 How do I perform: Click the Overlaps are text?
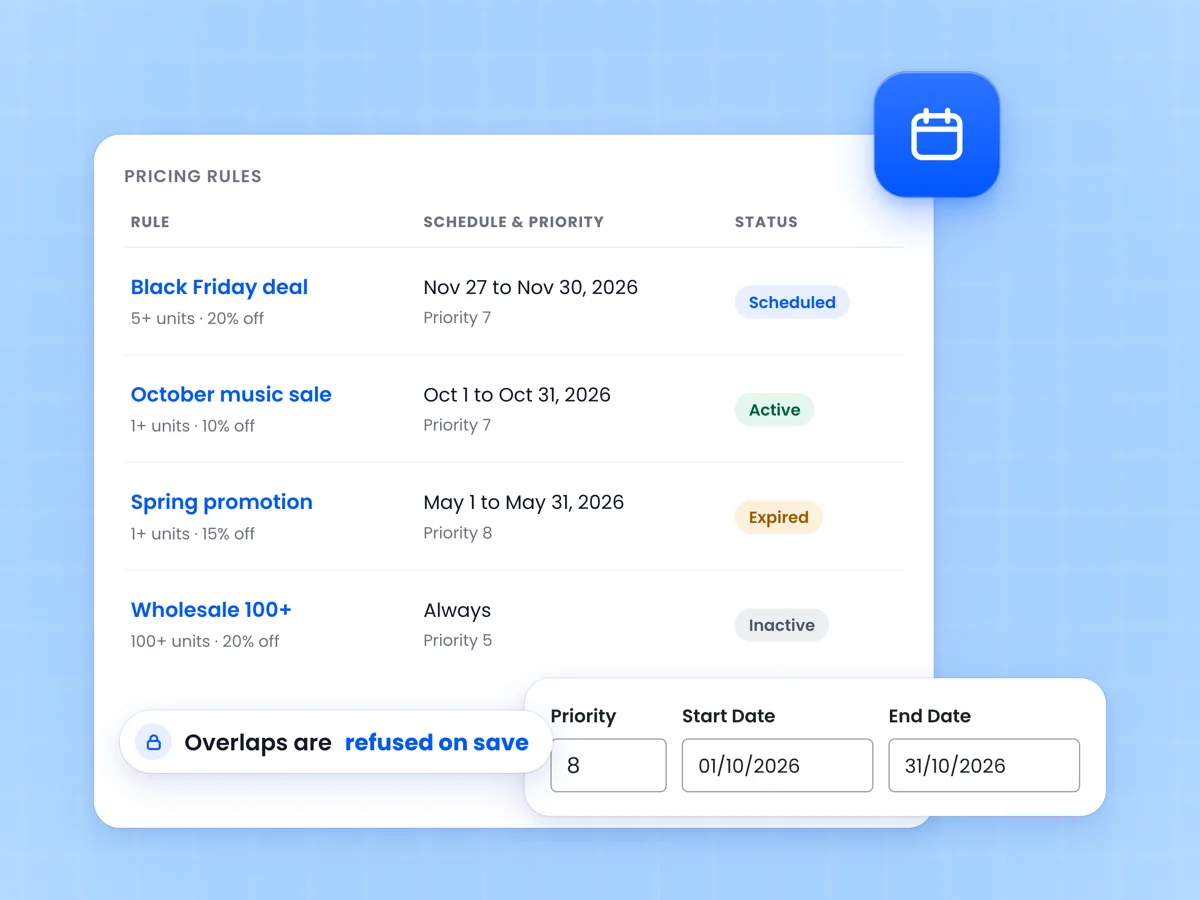258,743
